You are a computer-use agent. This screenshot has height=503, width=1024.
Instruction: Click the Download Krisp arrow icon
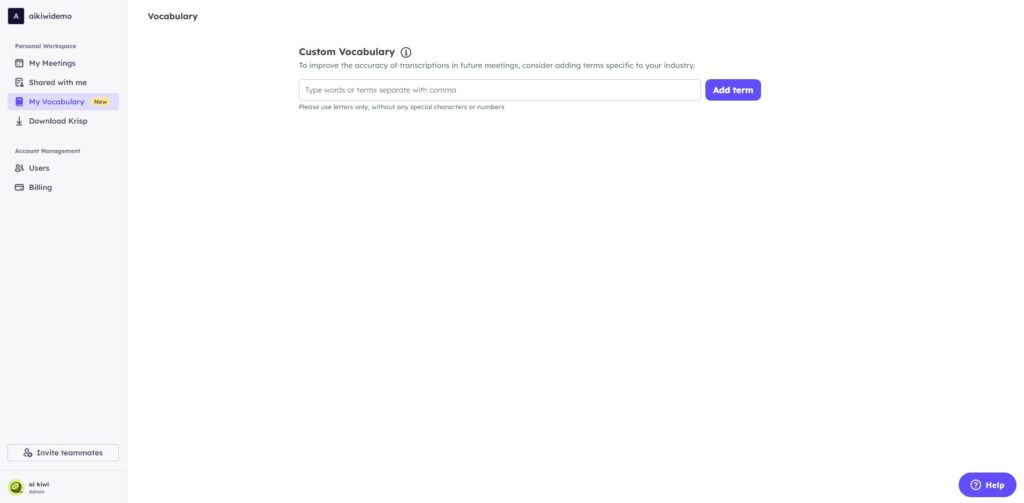tap(19, 121)
